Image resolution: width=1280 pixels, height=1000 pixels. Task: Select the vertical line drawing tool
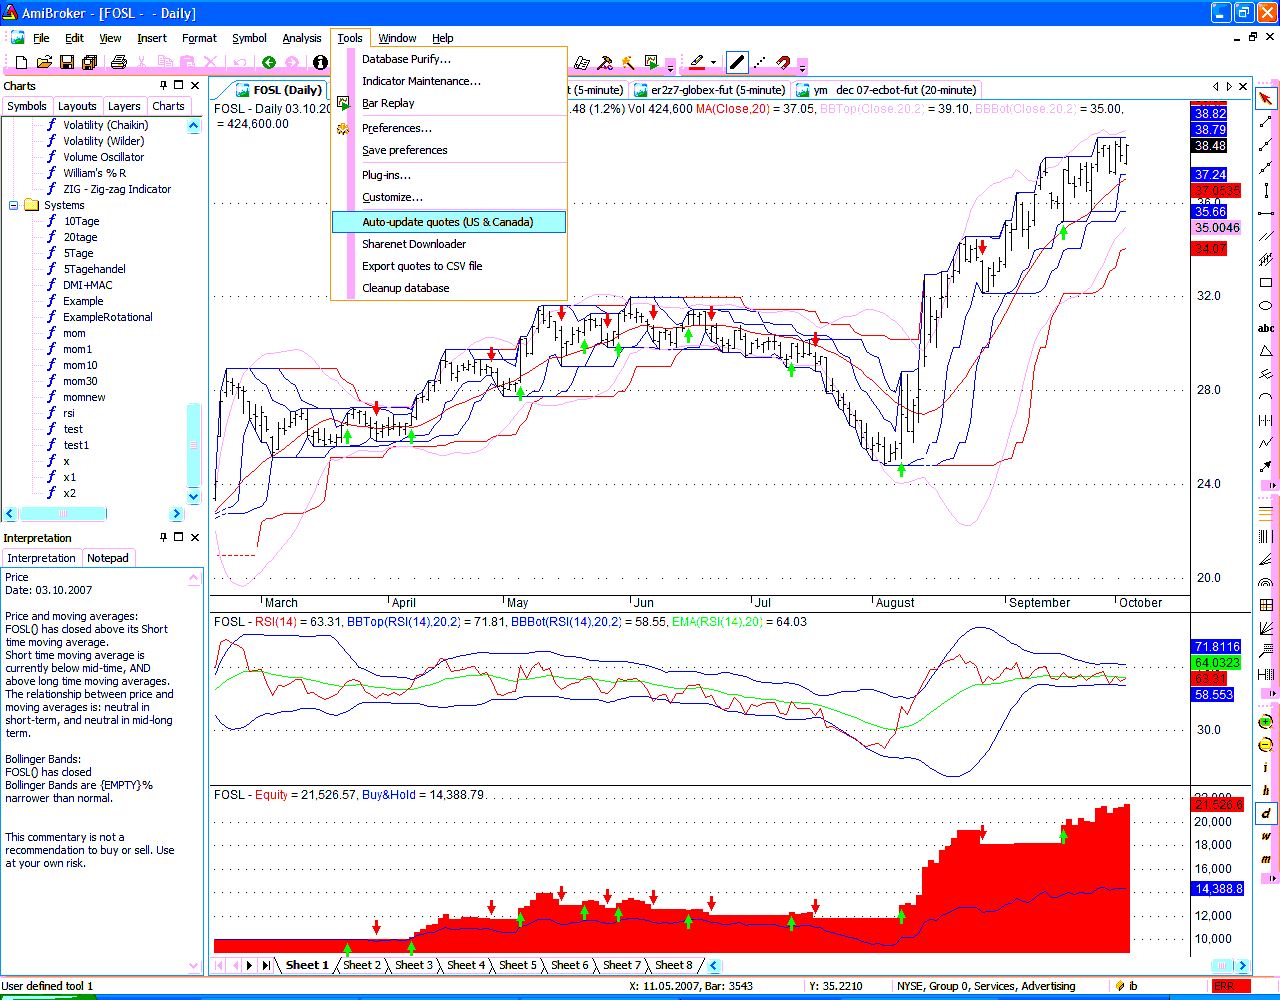(1266, 190)
